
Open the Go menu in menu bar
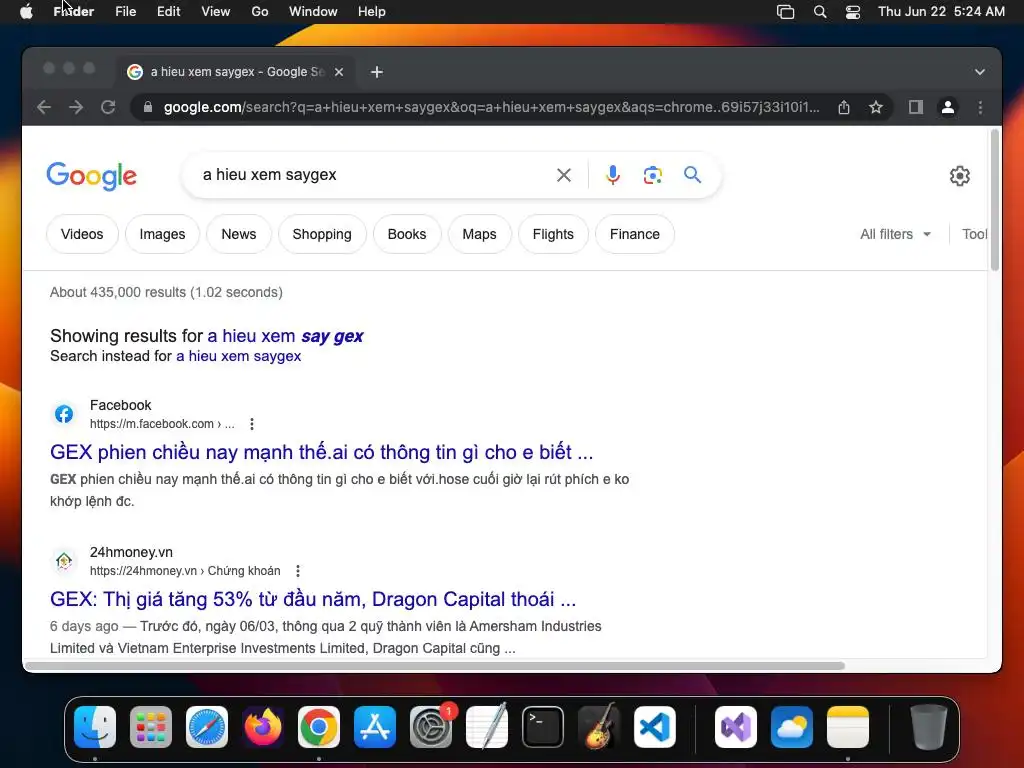pyautogui.click(x=260, y=12)
